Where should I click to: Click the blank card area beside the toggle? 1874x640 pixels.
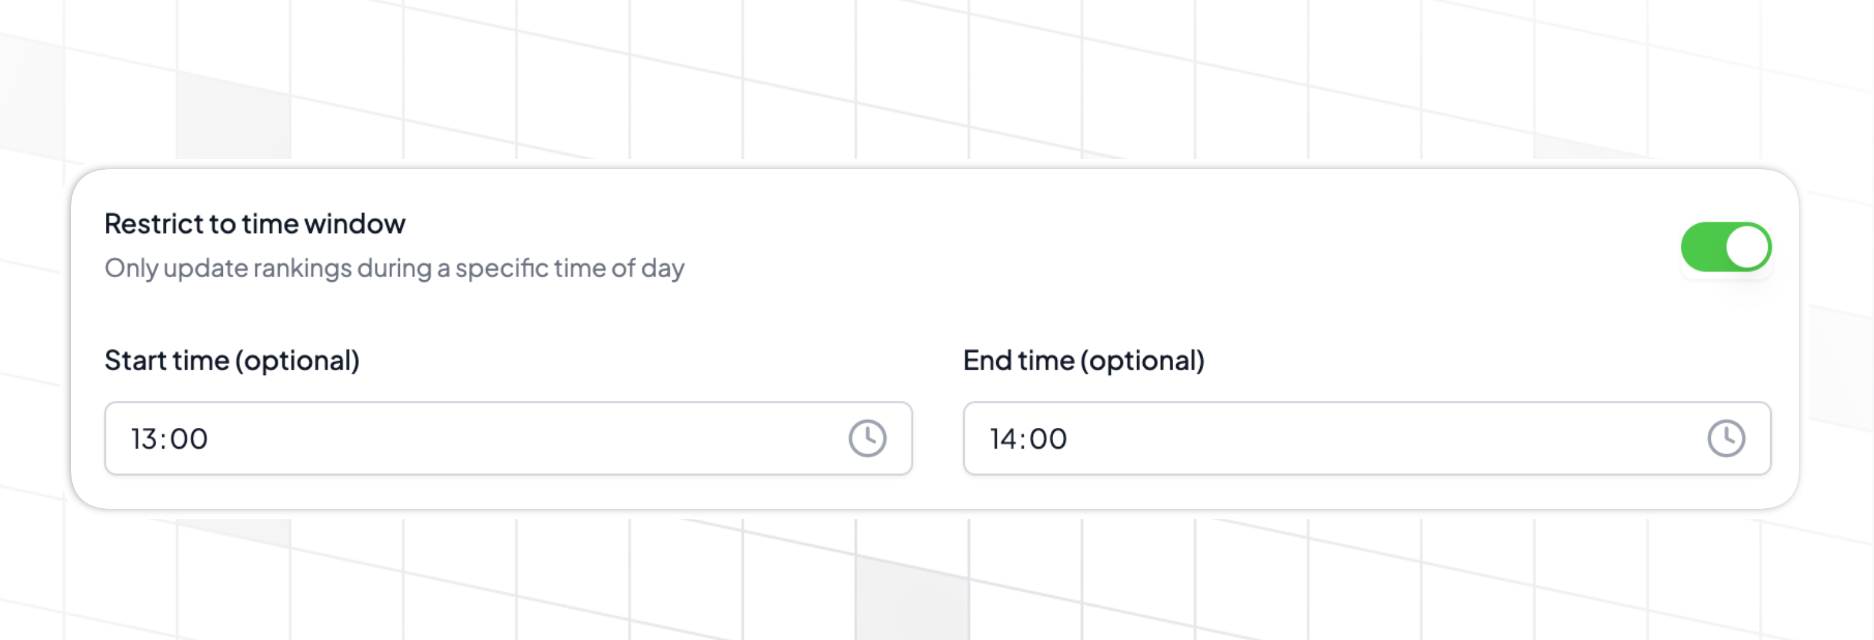point(1180,246)
